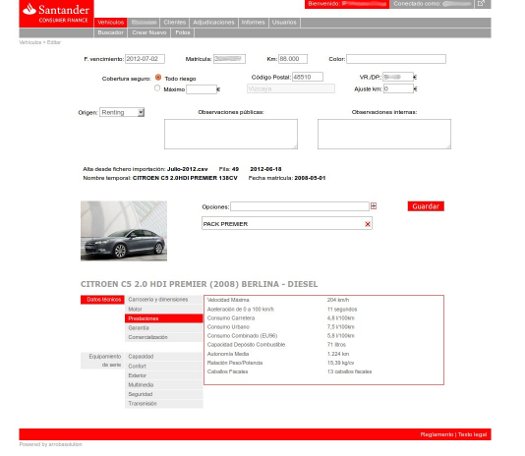
Task: Go to the Crear Nuevo submenu
Action: click(x=149, y=33)
